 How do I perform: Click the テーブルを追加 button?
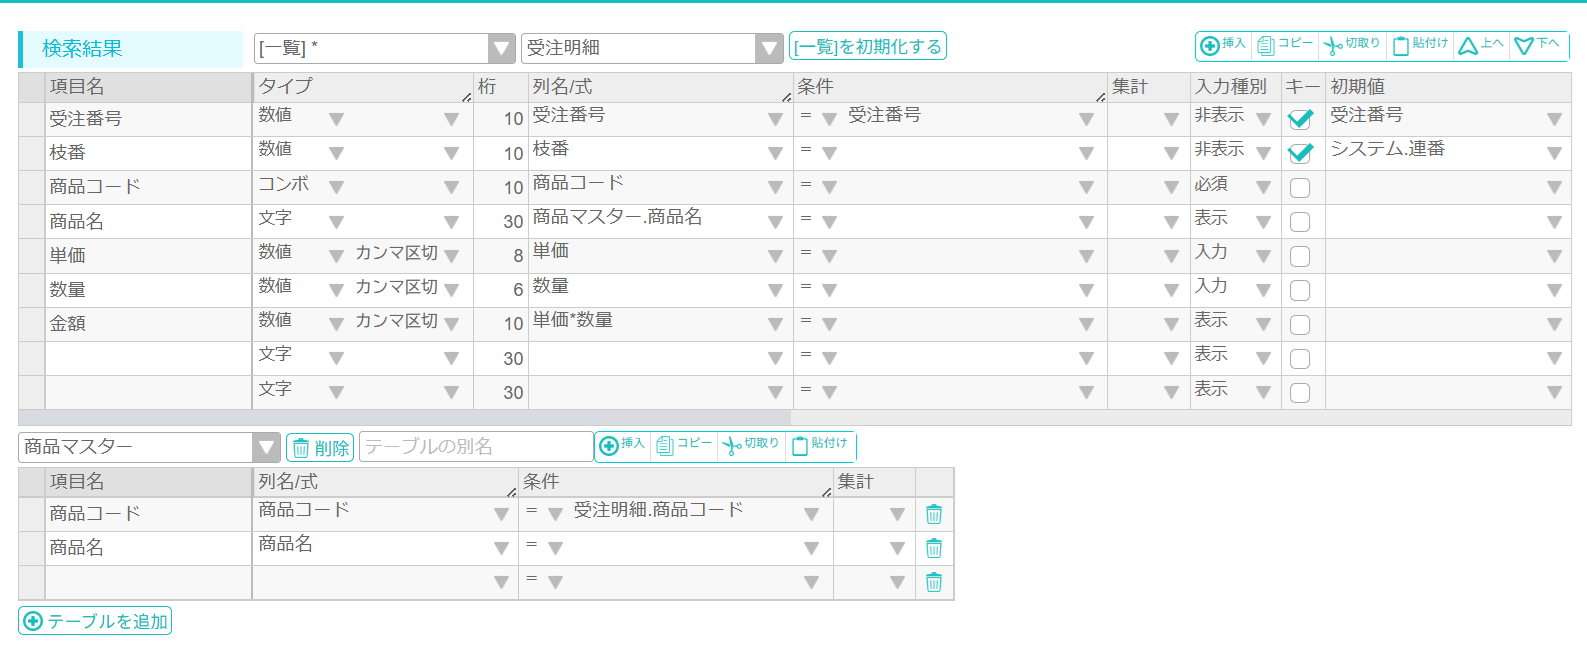[96, 621]
